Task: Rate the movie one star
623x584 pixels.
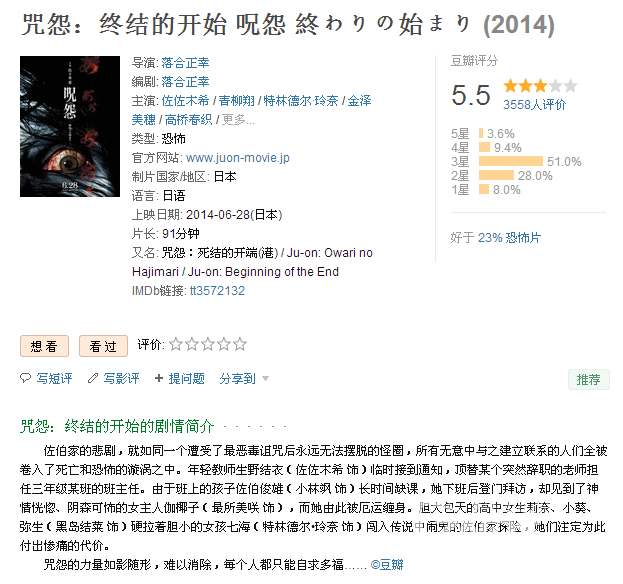Action: pos(176,344)
